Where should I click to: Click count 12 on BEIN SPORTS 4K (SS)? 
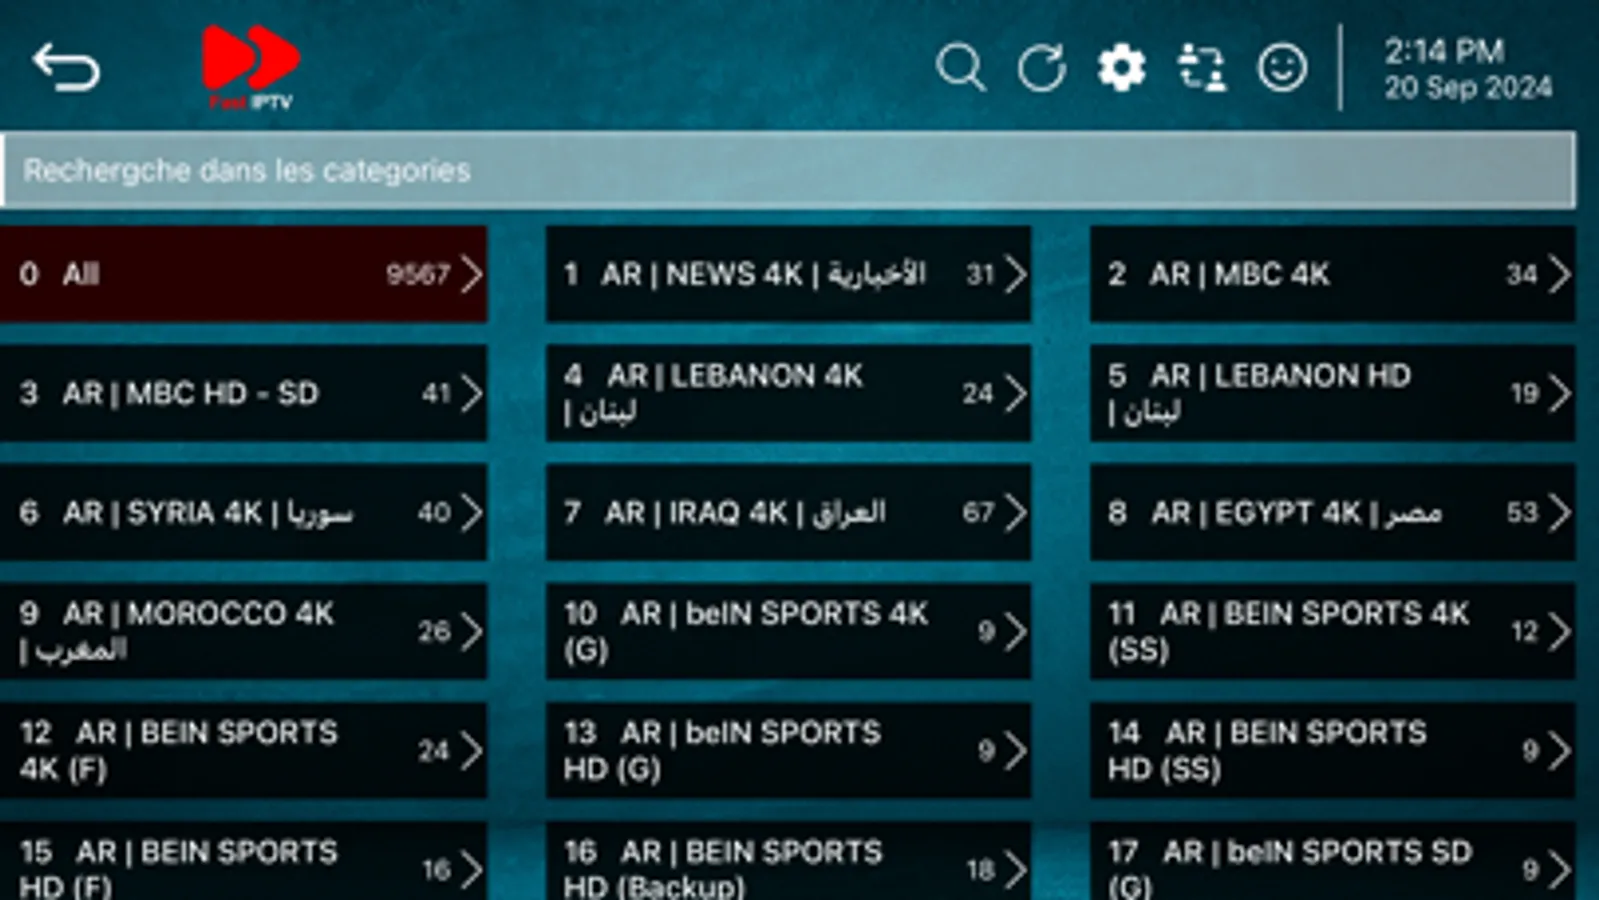click(x=1524, y=631)
